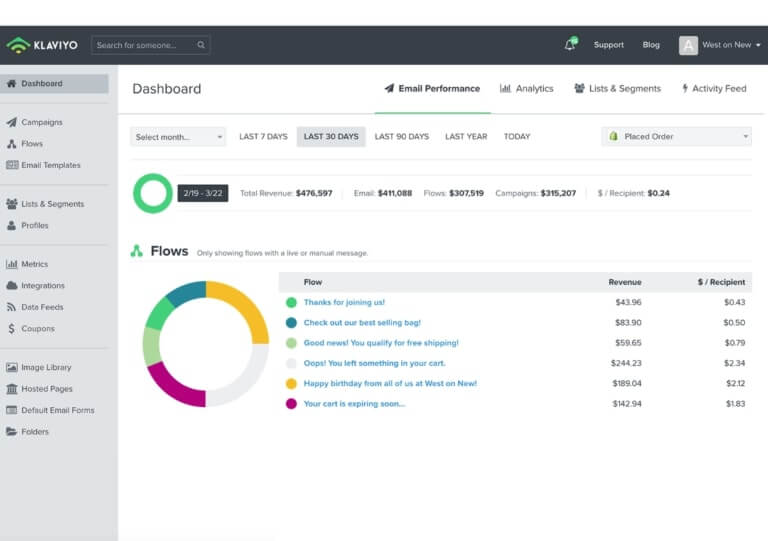
Task: Click the notification bell icon
Action: (570, 45)
